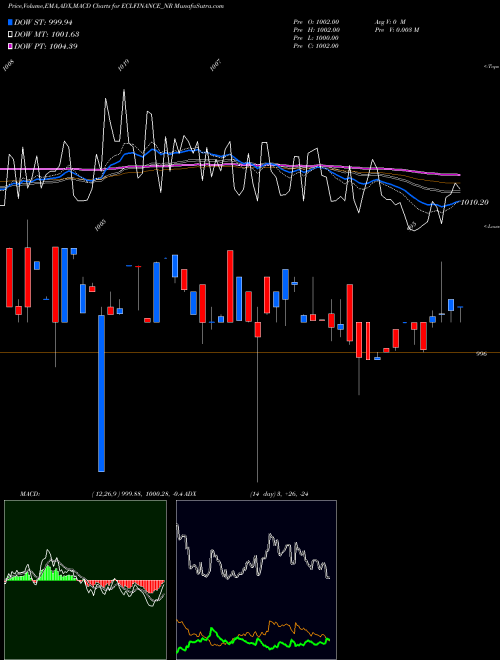Click the 'Pre H: 1002.00' value
Image resolution: width=500 pixels, height=660 pixels.
[x=316, y=30]
